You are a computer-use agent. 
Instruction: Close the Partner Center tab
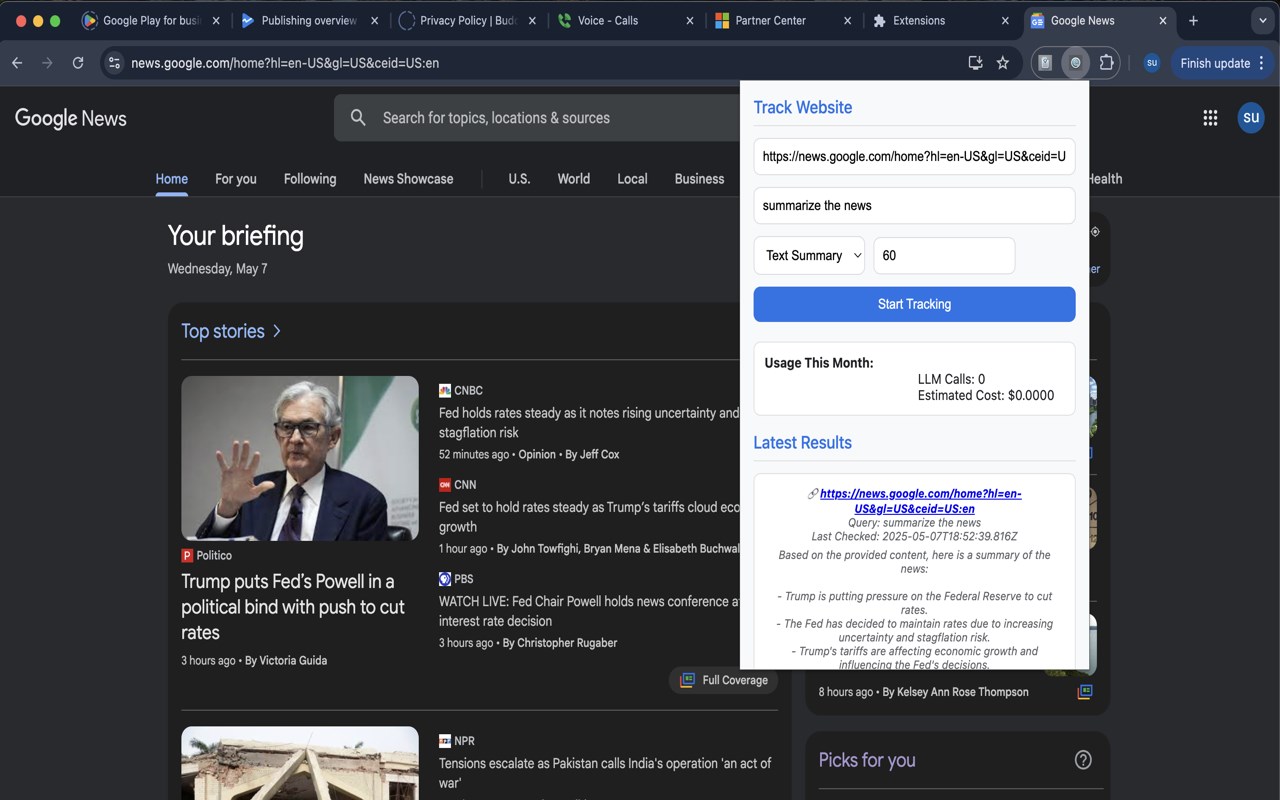tap(848, 20)
